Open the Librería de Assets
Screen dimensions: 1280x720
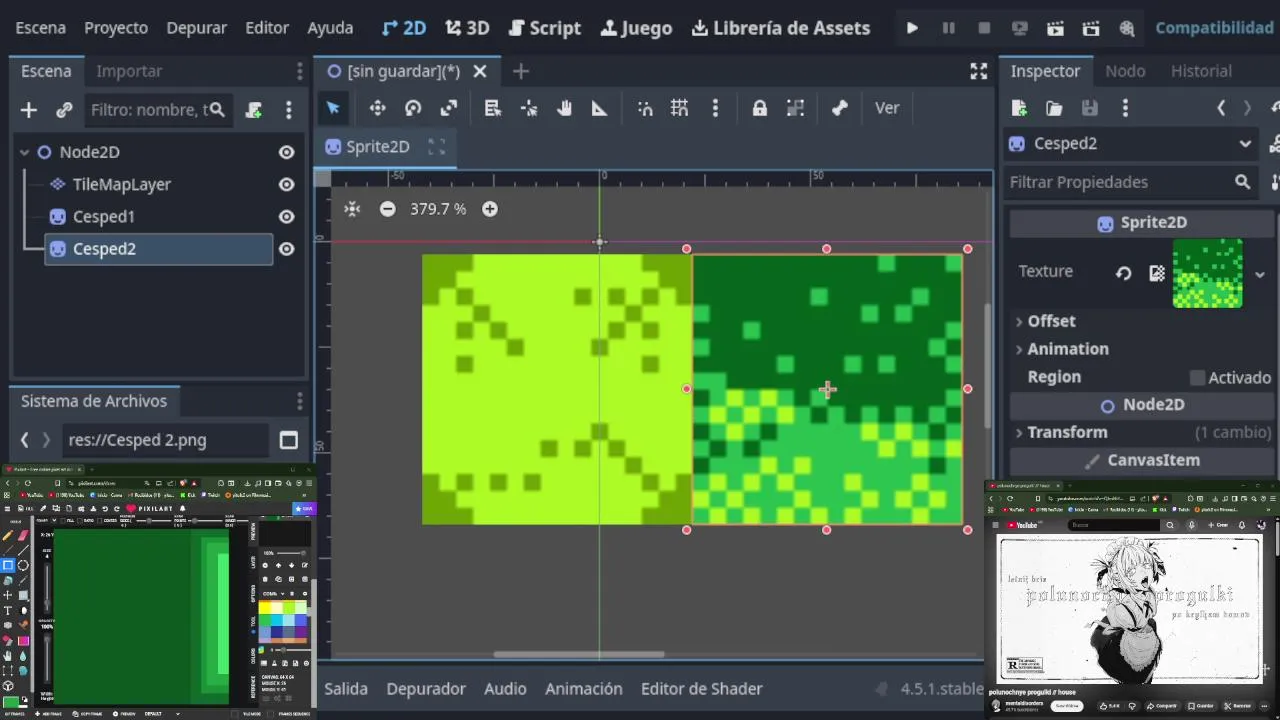click(780, 28)
